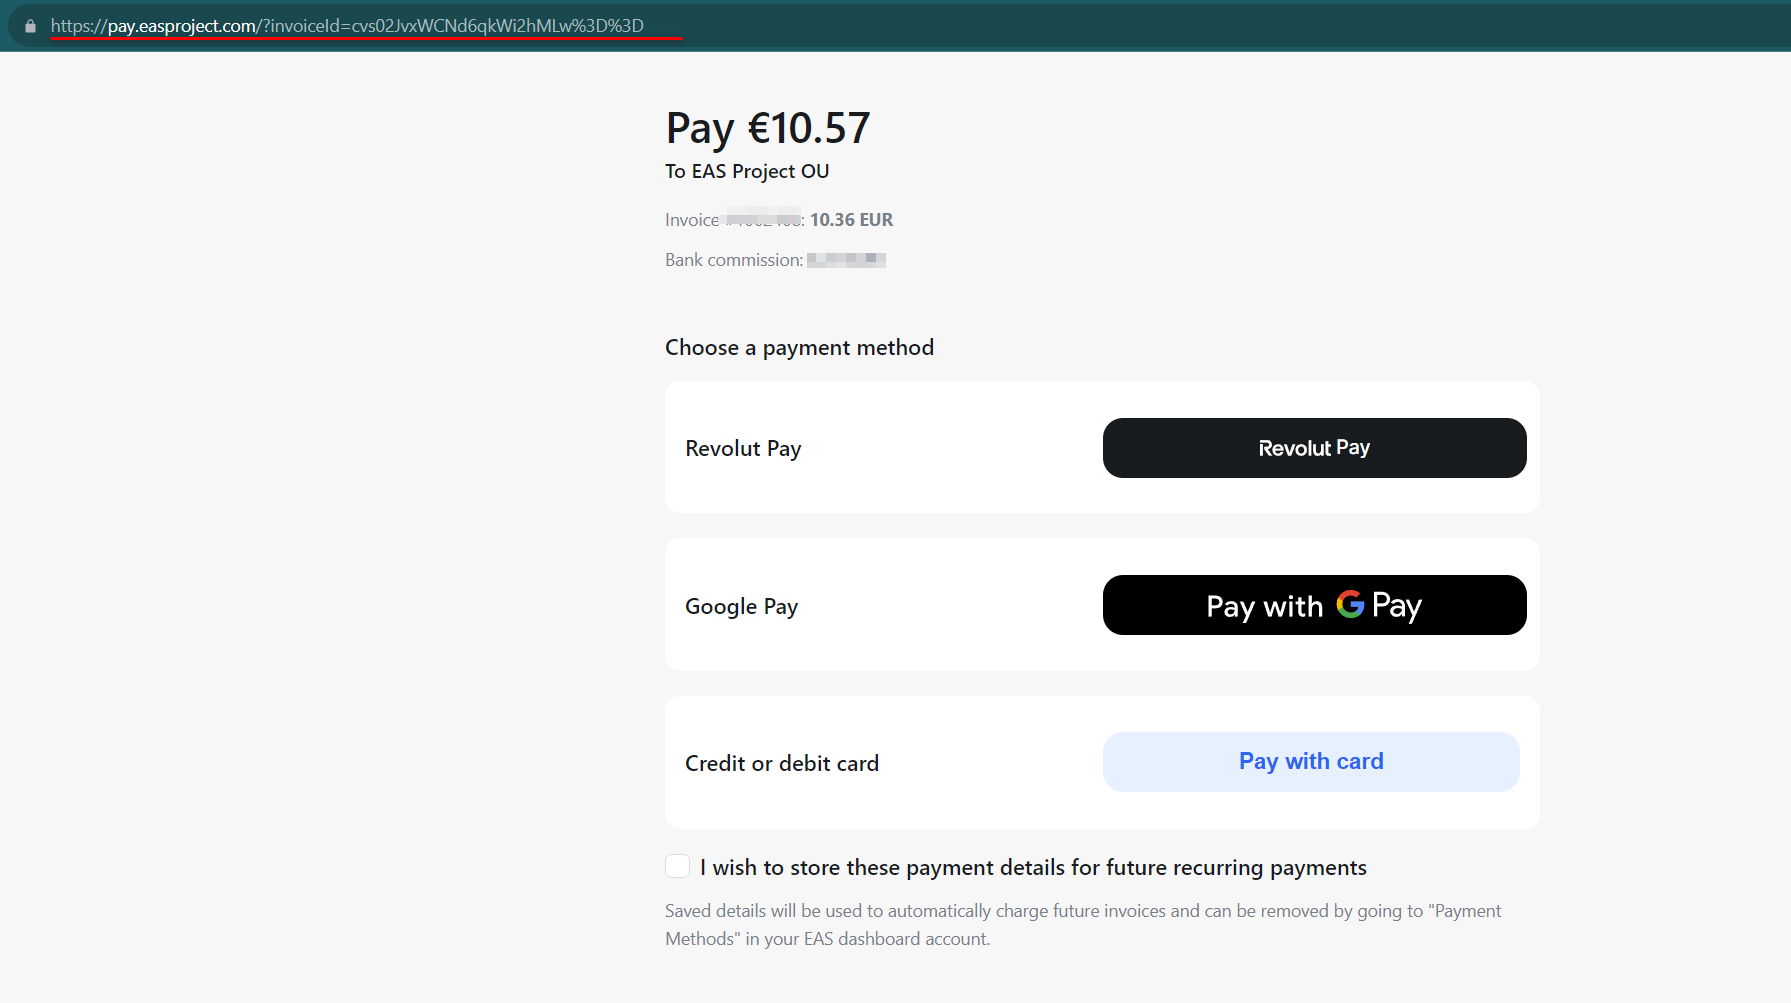The width and height of the screenshot is (1791, 1003).
Task: Click the 10.36 EUR invoice amount
Action: click(x=851, y=220)
